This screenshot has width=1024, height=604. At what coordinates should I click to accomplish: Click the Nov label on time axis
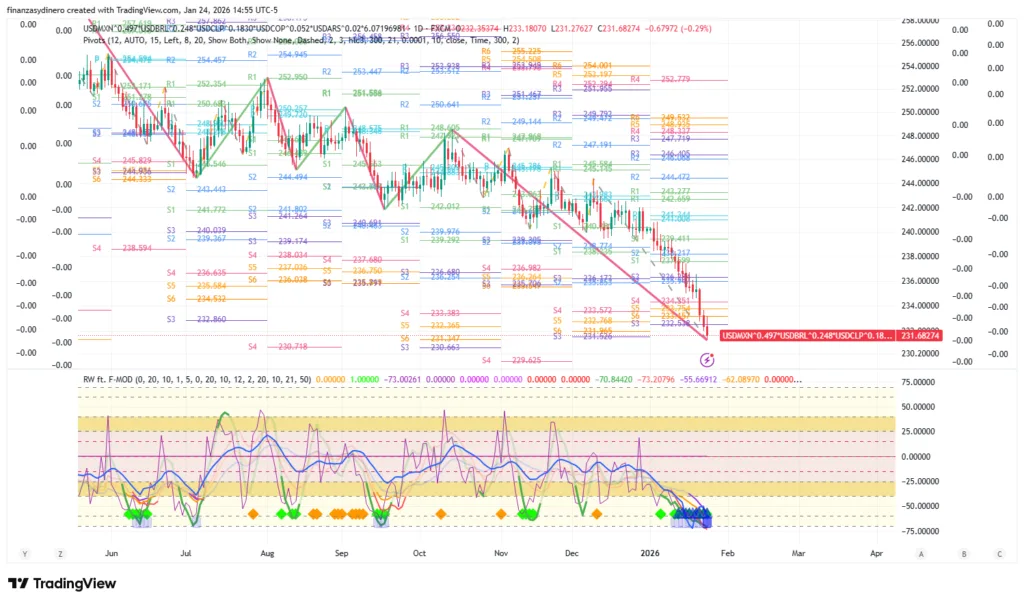coord(501,552)
